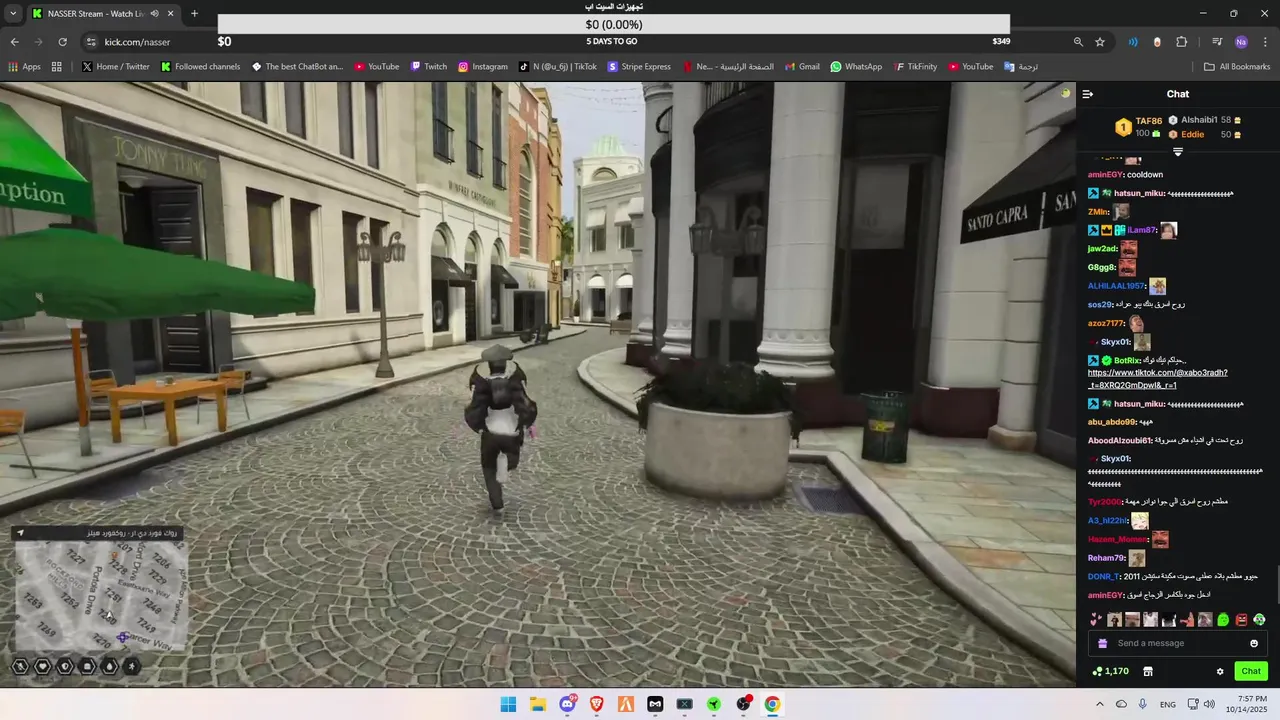The image size is (1280, 720).
Task: Mute the NASSER Stream tab audio
Action: tap(154, 14)
